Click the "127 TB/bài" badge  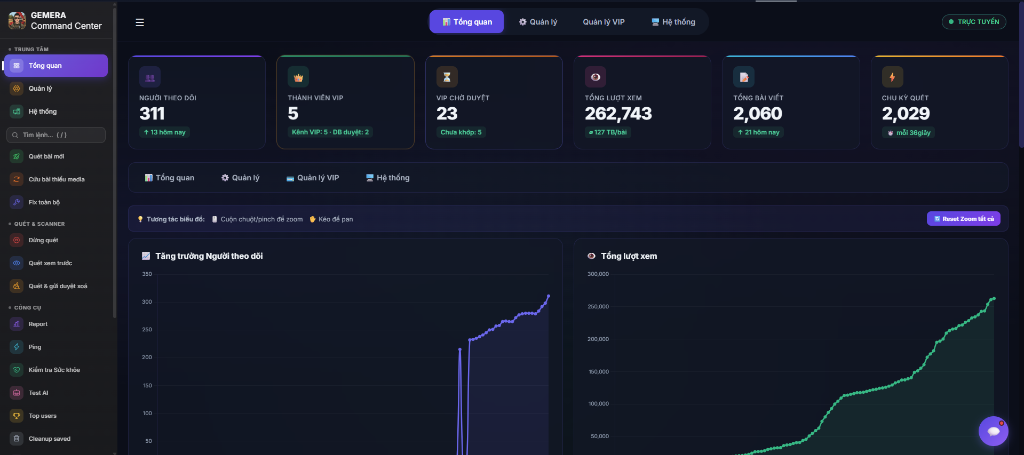point(607,132)
